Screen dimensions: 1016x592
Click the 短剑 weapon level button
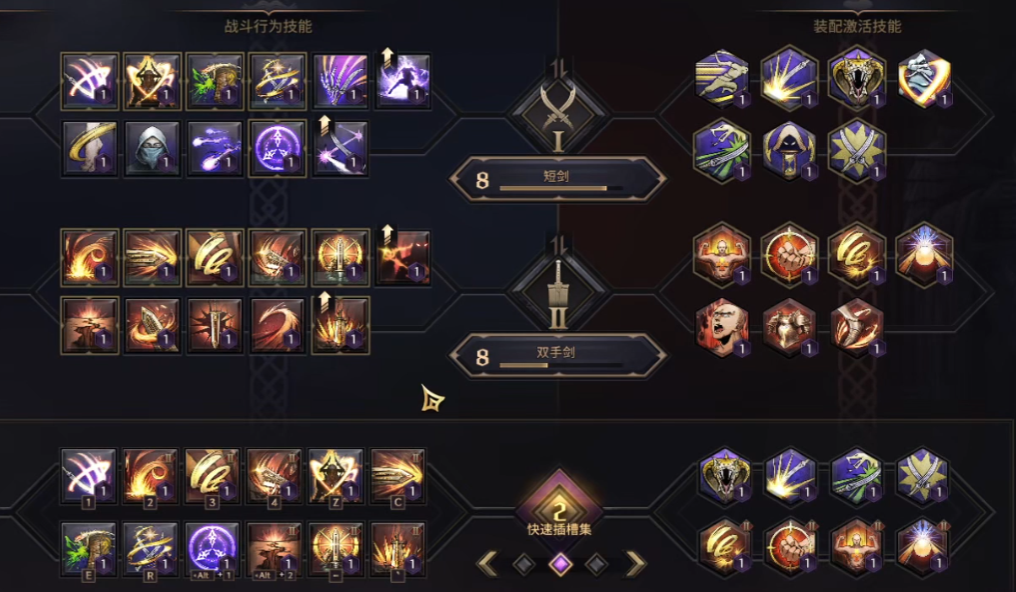pyautogui.click(x=558, y=179)
